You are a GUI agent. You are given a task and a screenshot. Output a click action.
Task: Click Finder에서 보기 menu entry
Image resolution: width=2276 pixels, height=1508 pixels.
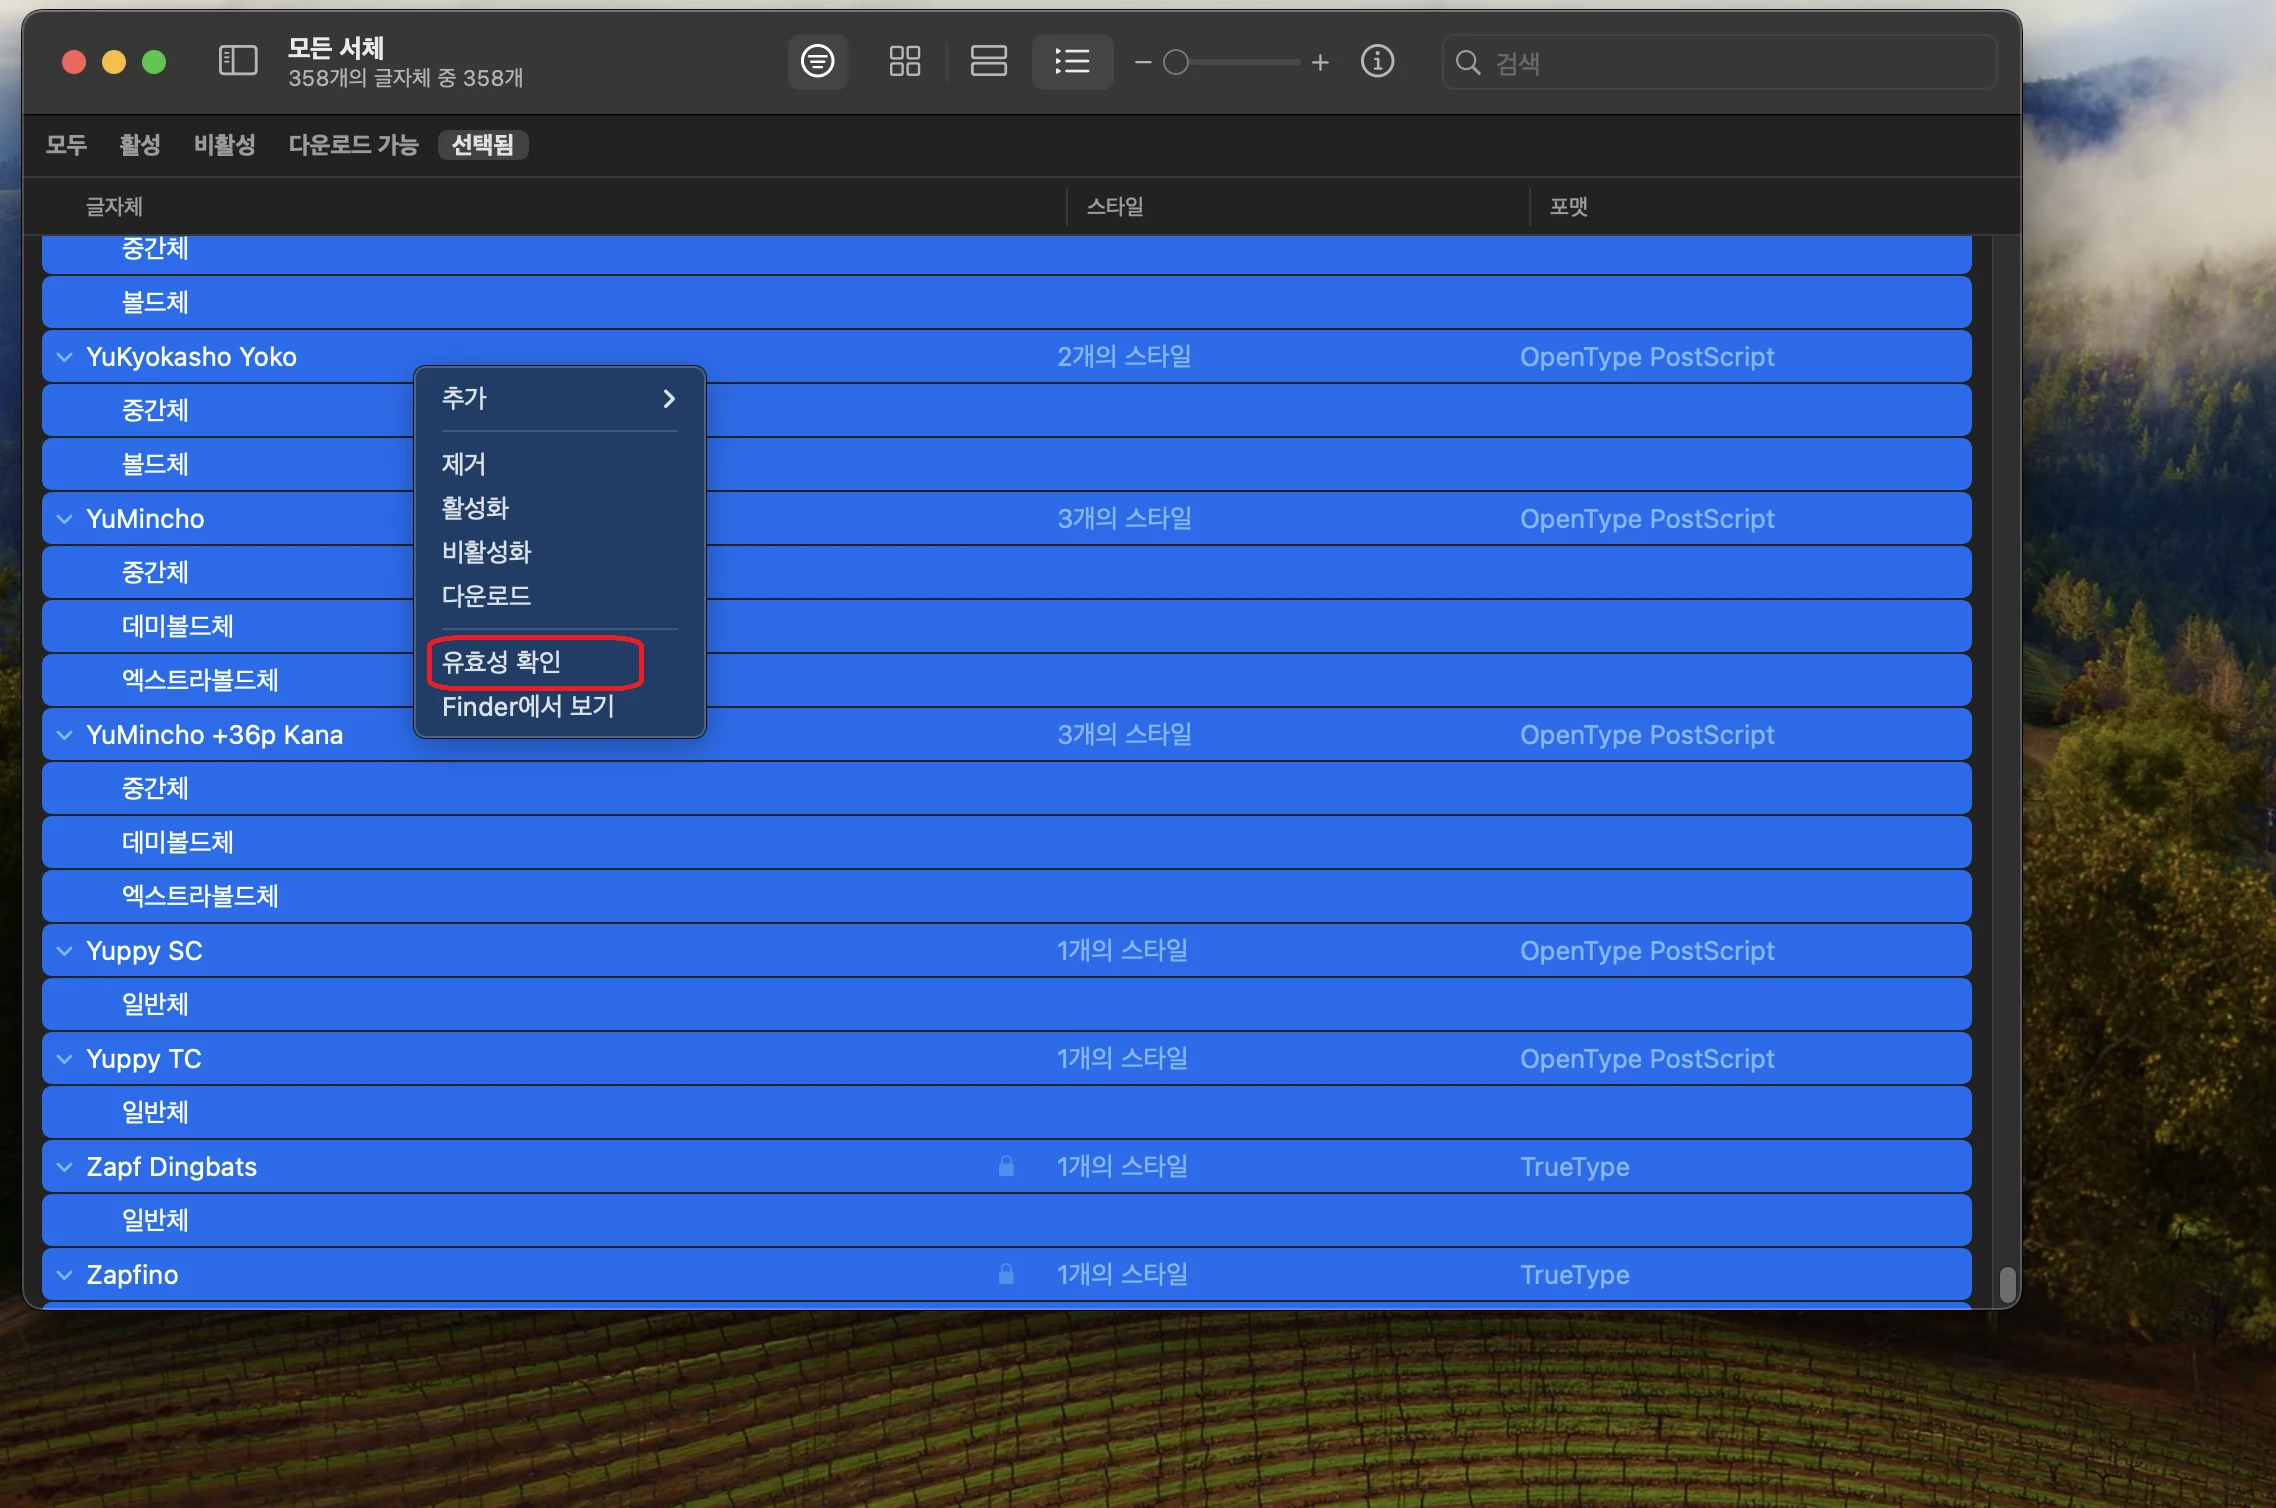coord(528,707)
